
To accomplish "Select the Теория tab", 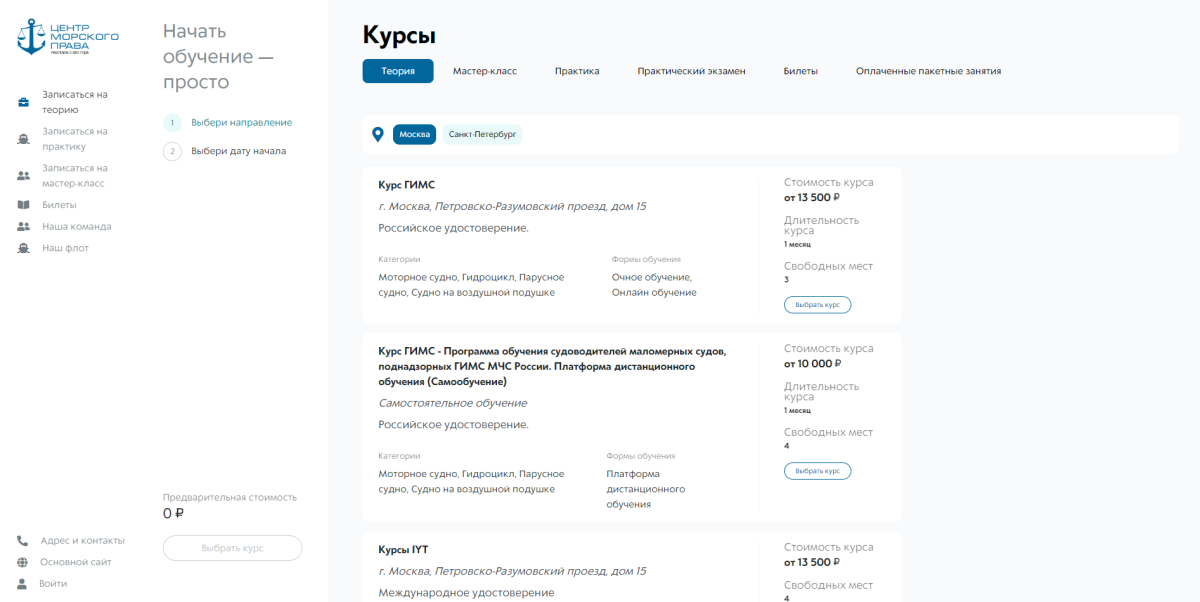I will [x=398, y=71].
